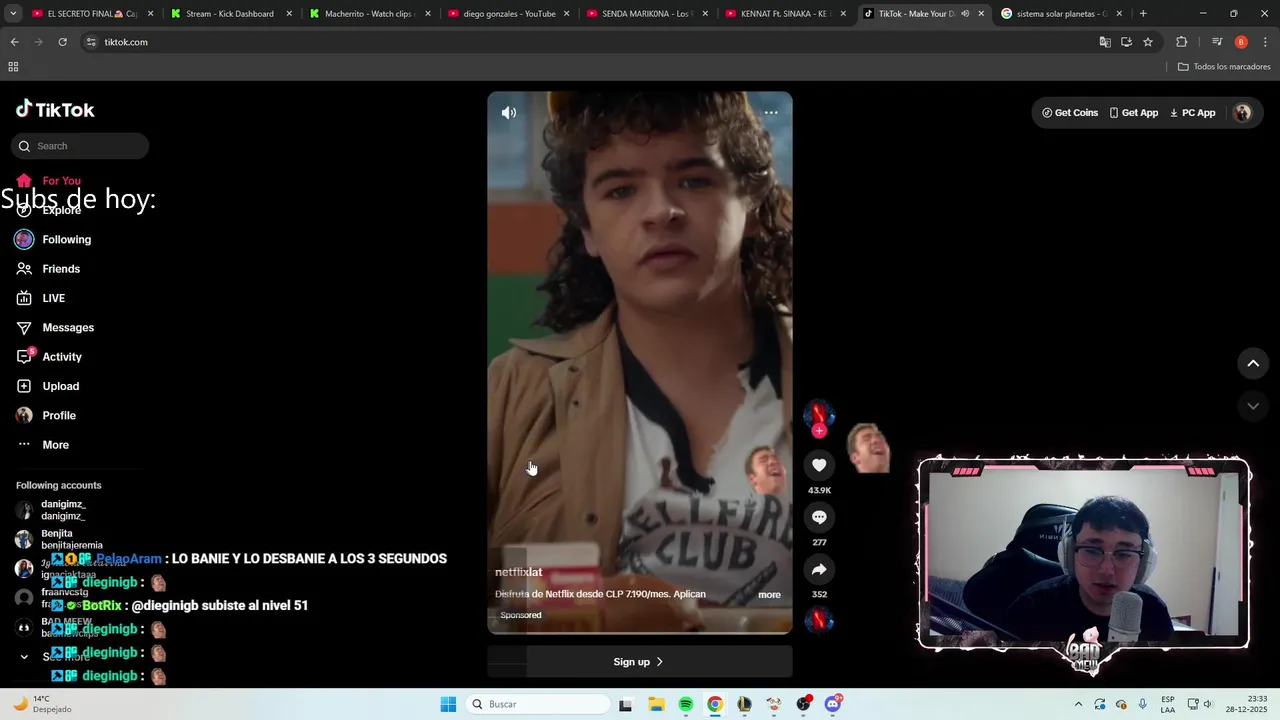Image resolution: width=1280 pixels, height=720 pixels.
Task: Focus the TikTok Search field
Action: coord(80,146)
